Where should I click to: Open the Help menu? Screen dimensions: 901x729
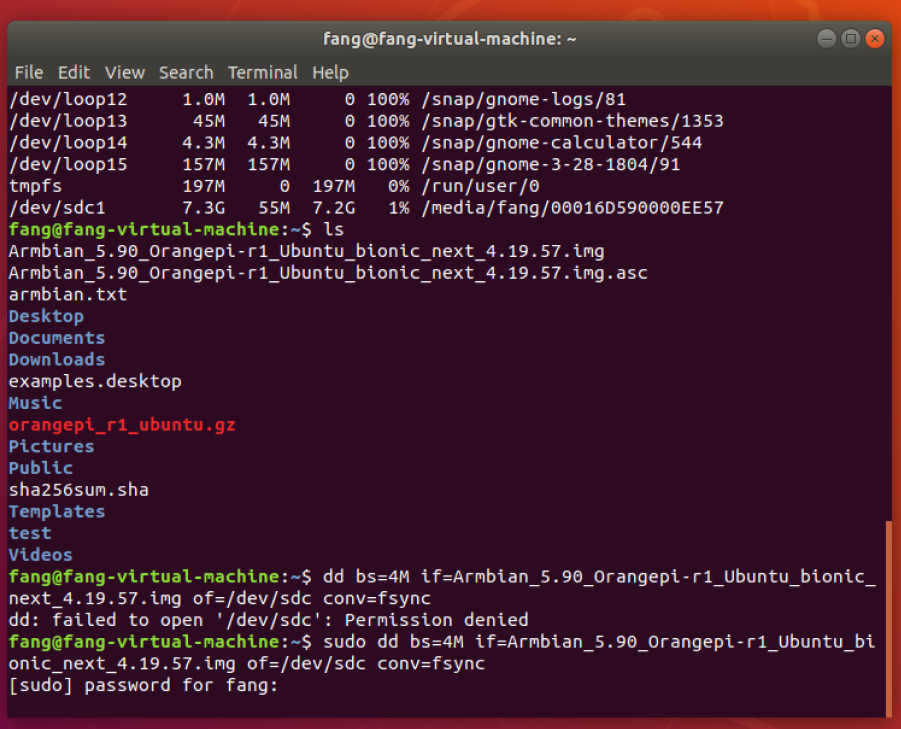330,72
